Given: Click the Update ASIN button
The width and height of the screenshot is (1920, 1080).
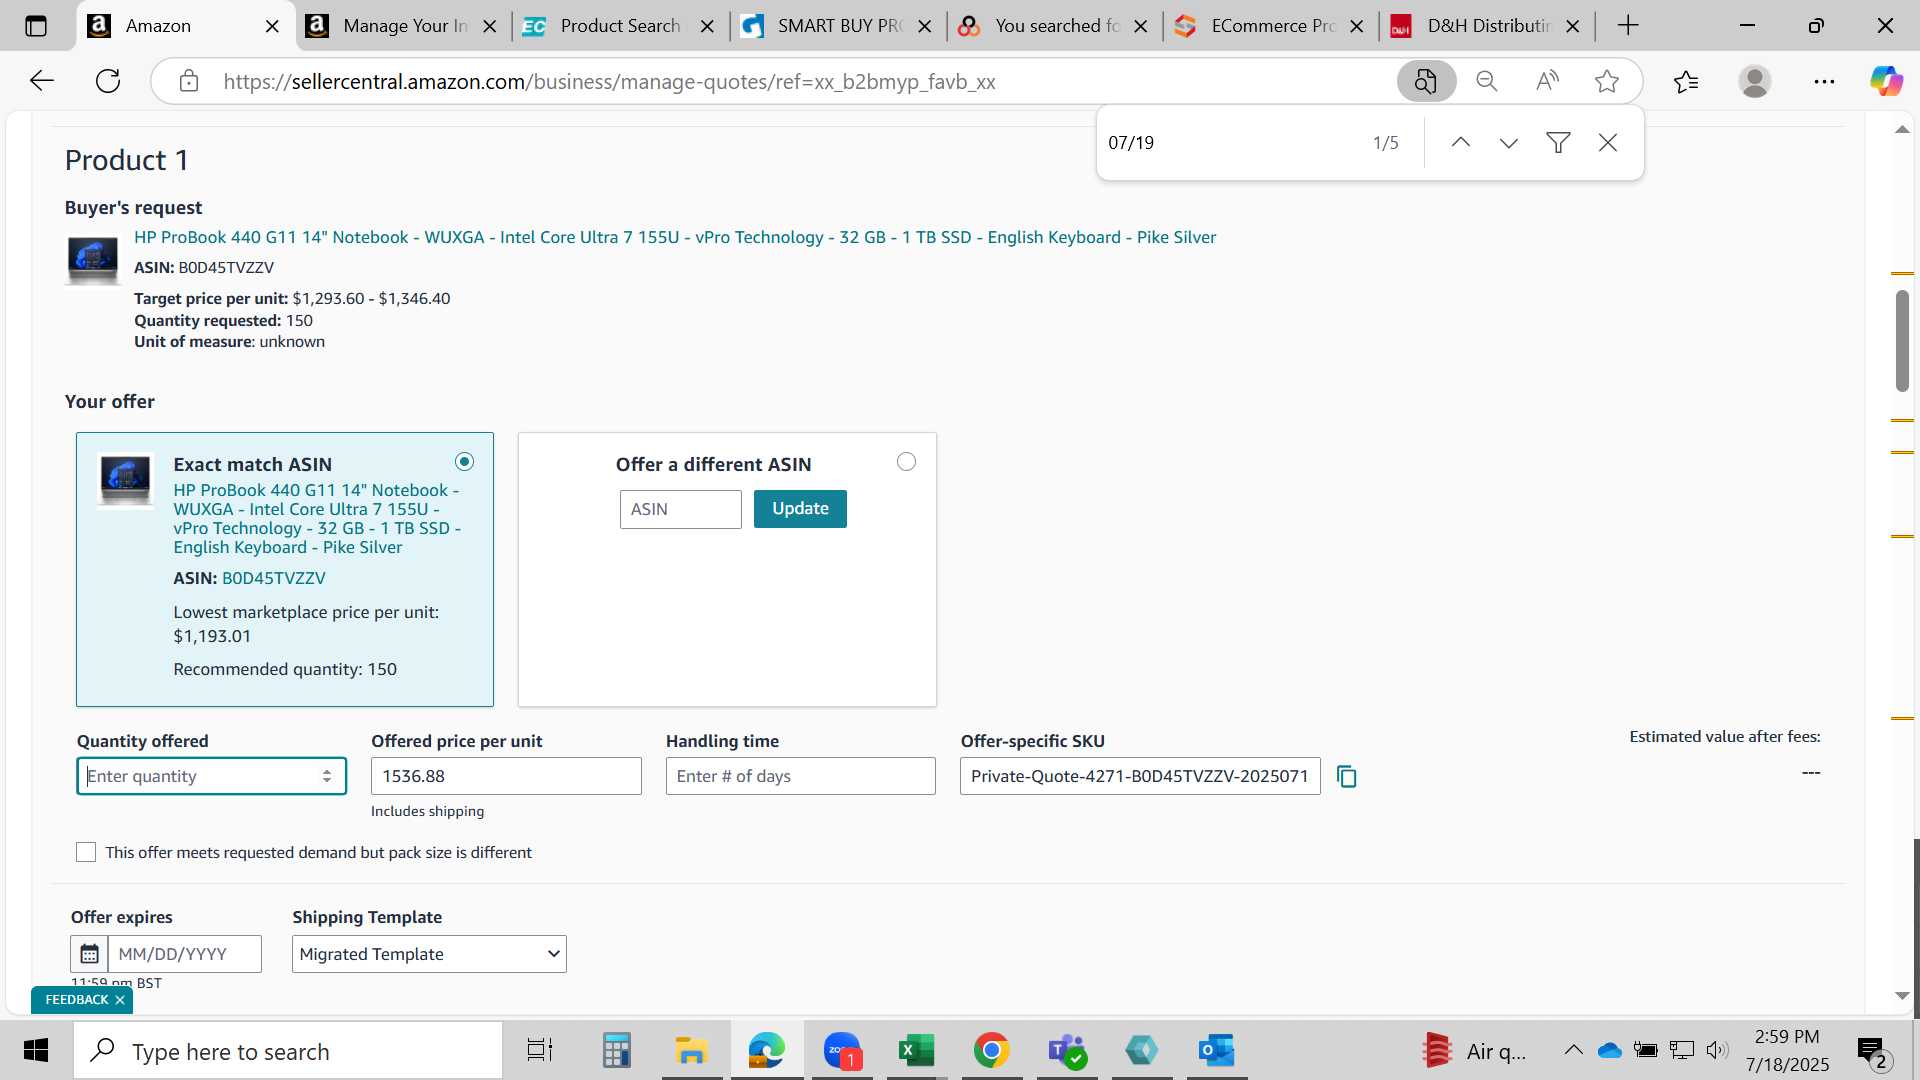Looking at the screenshot, I should pyautogui.click(x=800, y=509).
